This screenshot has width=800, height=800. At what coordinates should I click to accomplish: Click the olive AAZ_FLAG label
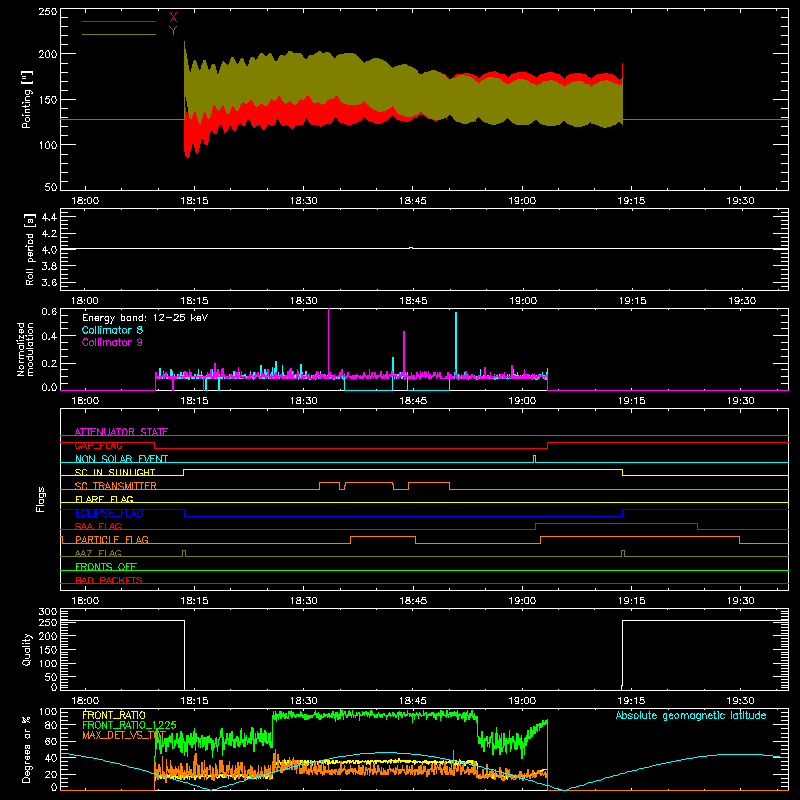(x=98, y=553)
